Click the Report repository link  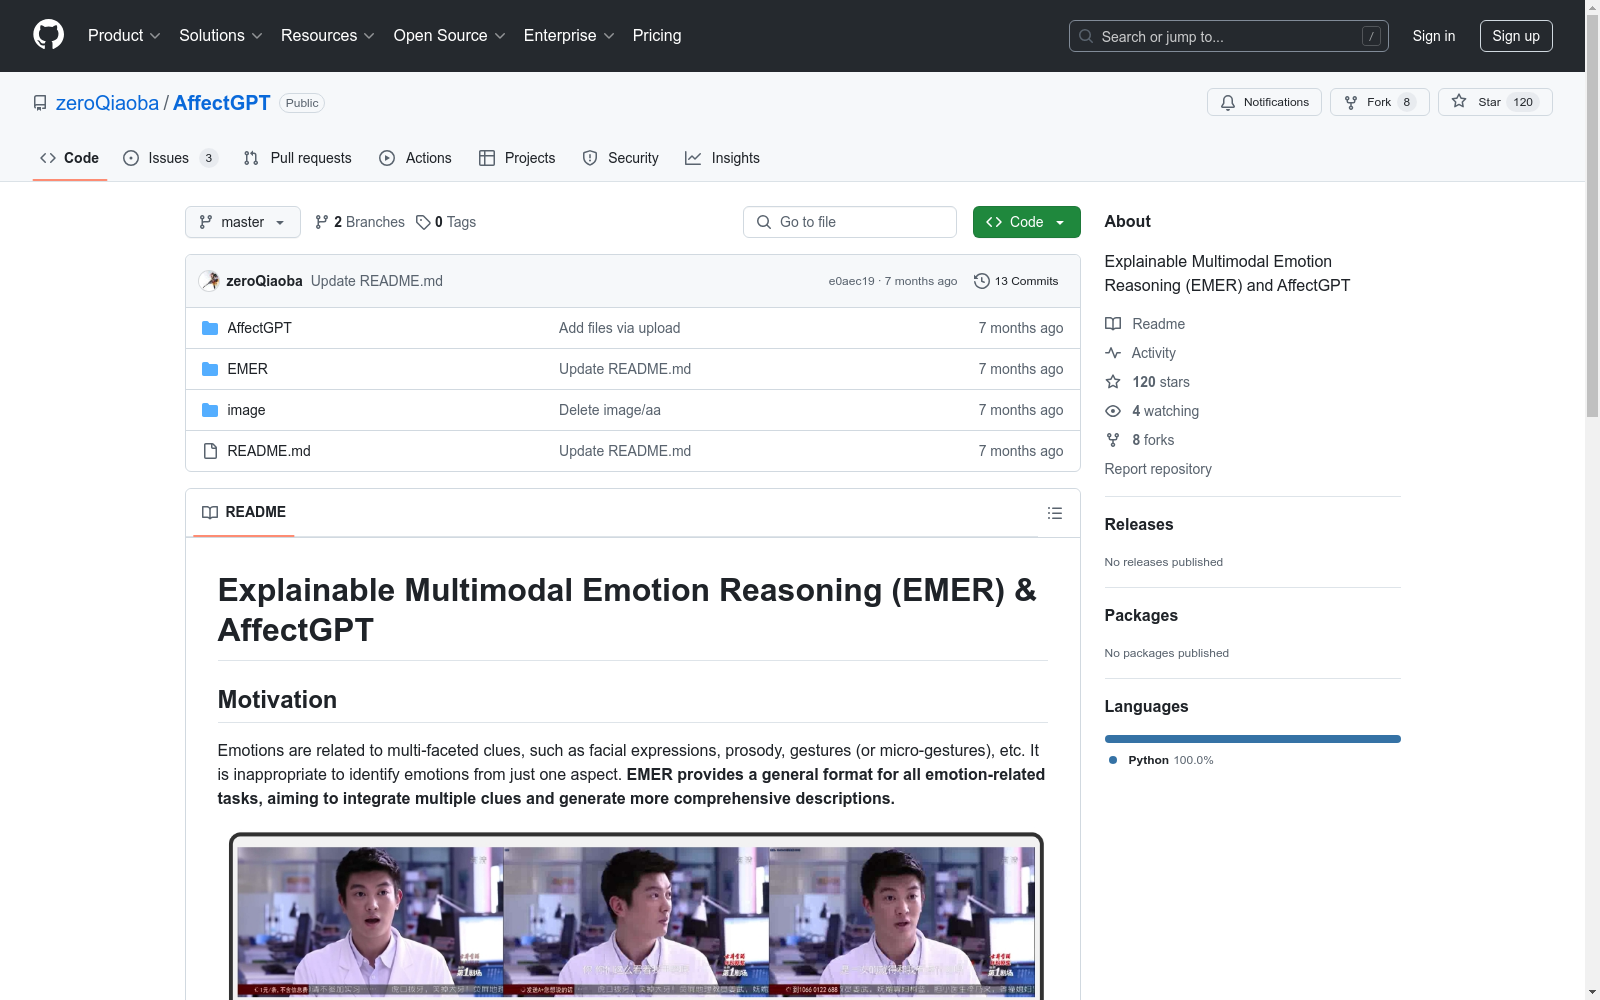(1158, 469)
